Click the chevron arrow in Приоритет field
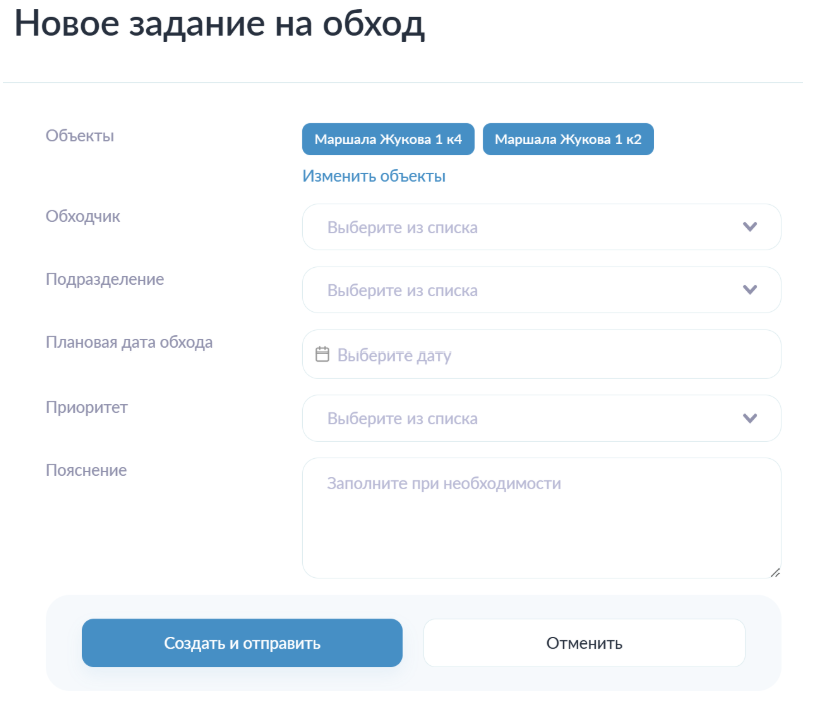818x702 pixels. pyautogui.click(x=750, y=418)
